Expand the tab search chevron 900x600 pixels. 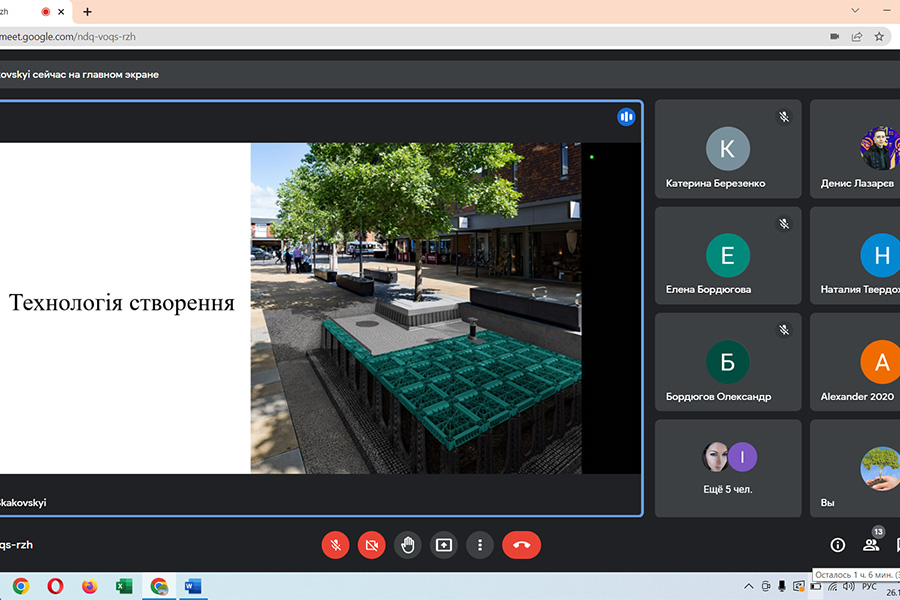pyautogui.click(x=855, y=10)
